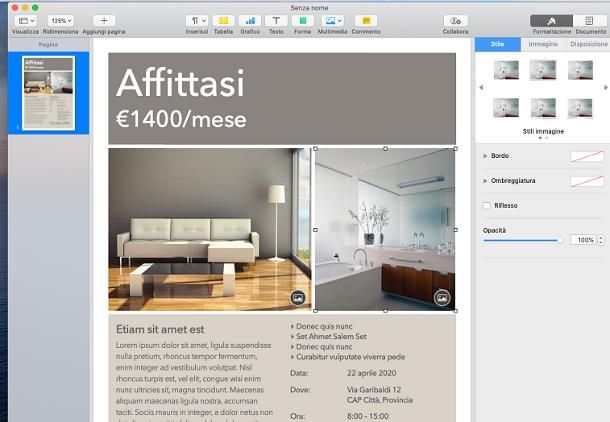Insert a chart with the Grafico icon
The width and height of the screenshot is (610, 422).
click(x=250, y=21)
